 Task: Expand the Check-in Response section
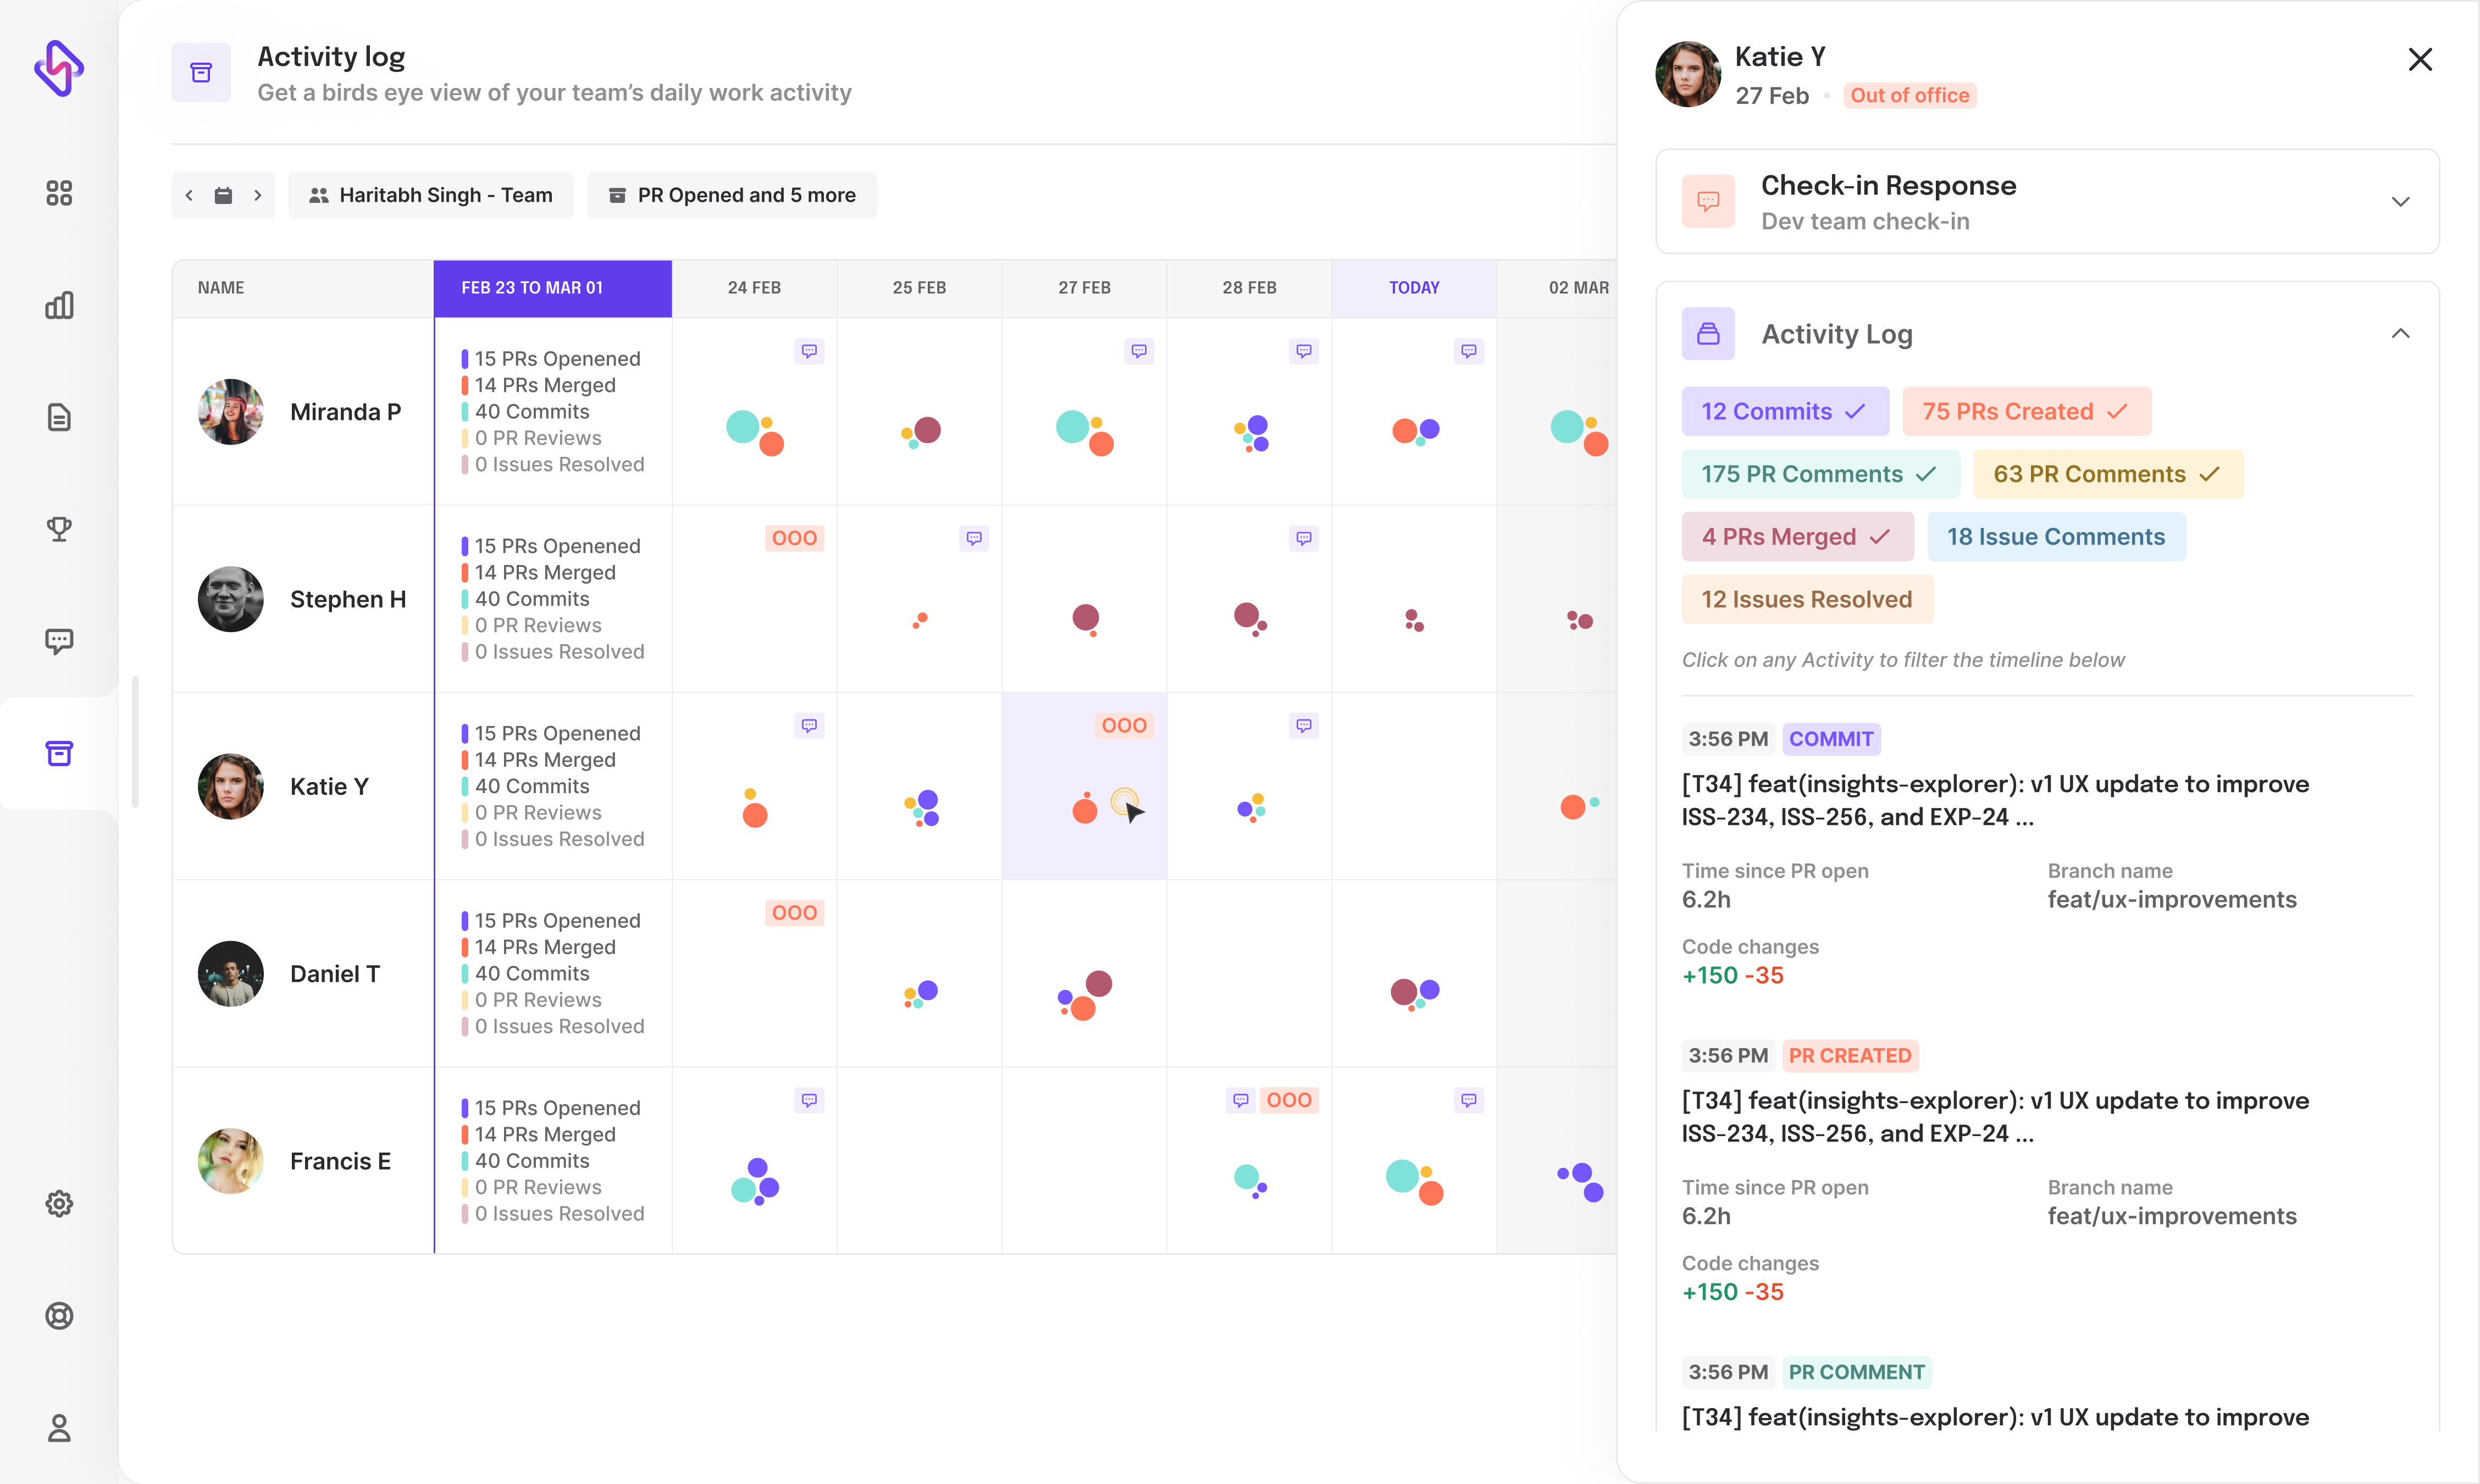click(2401, 201)
